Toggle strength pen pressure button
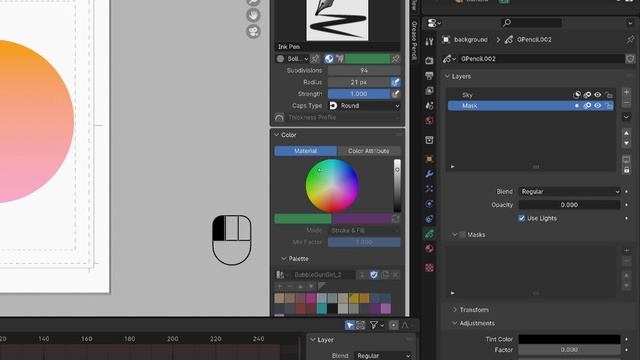Screen dimensions: 640x360 click(x=395, y=94)
